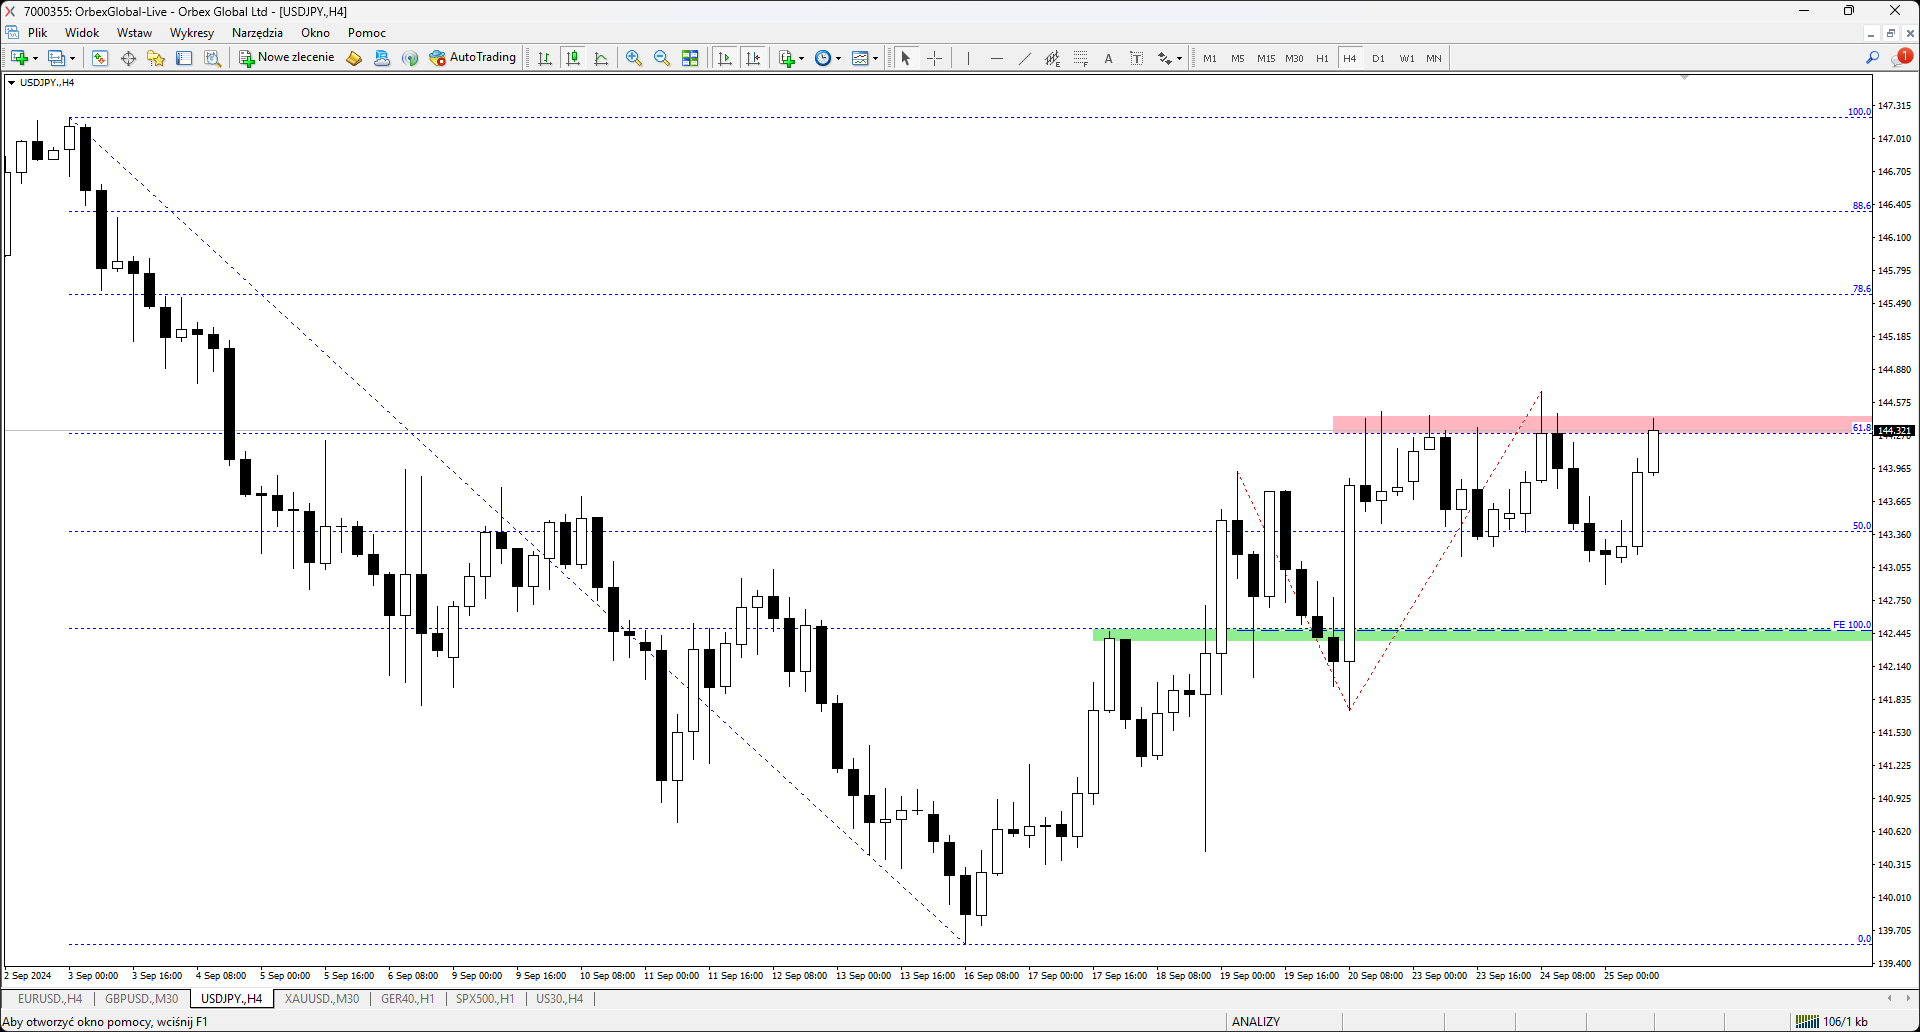Viewport: 1920px width, 1032px height.
Task: Select the trendline drawing tool
Action: point(1024,58)
